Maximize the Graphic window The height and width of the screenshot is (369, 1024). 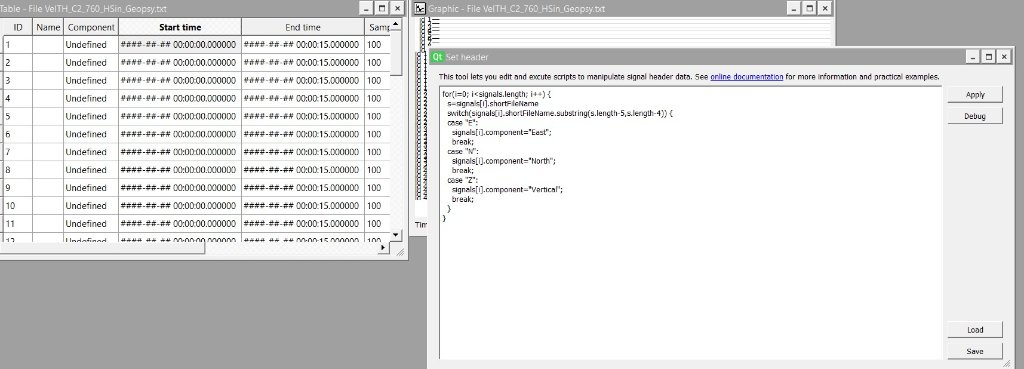810,8
